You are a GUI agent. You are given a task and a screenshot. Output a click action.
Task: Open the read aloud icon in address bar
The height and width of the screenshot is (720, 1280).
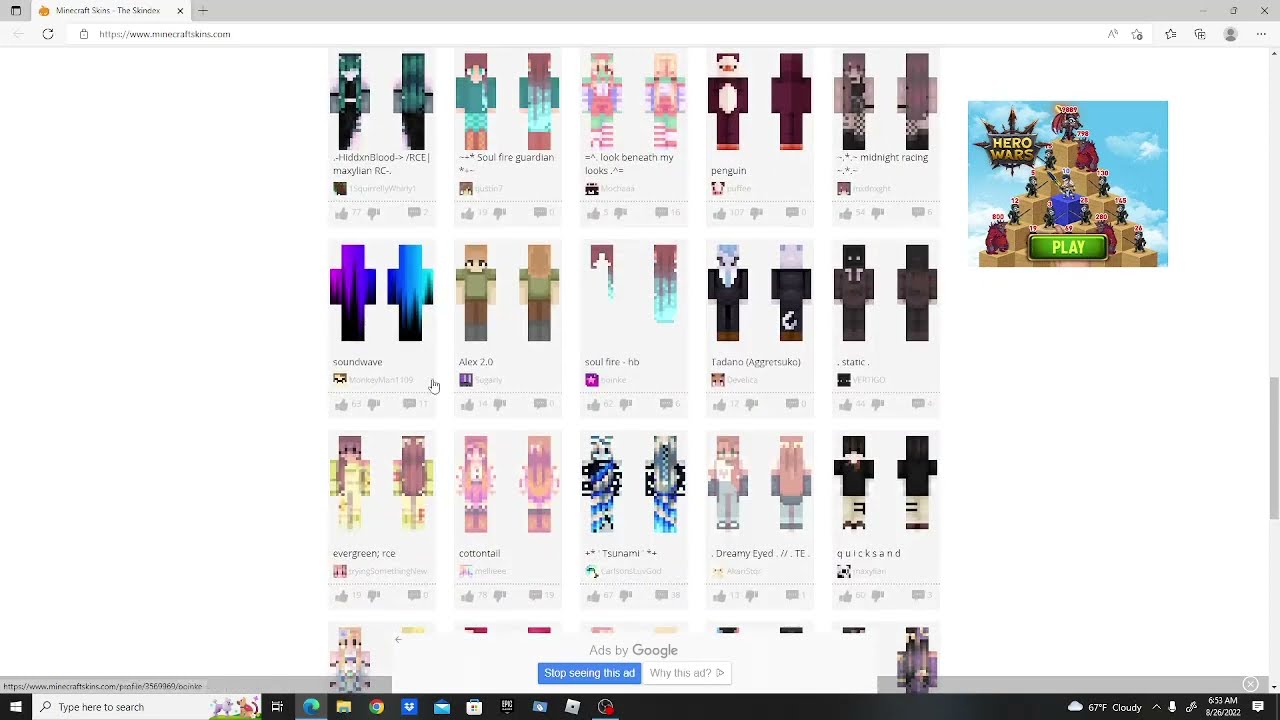(1113, 34)
